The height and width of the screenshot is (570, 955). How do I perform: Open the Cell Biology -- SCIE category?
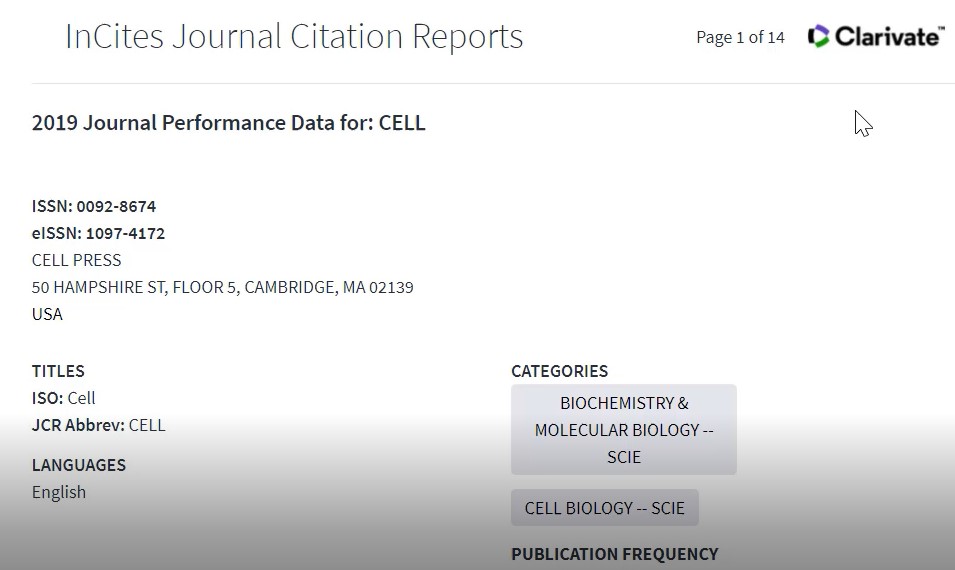click(605, 508)
